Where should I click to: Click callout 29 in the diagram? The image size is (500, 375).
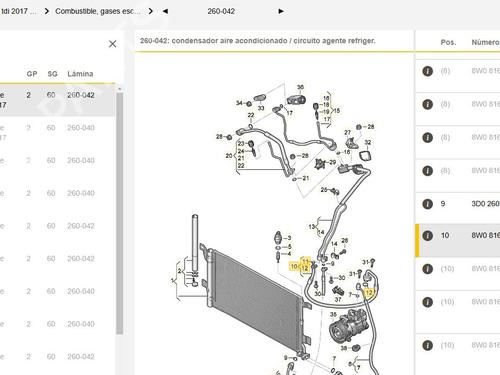point(333,162)
